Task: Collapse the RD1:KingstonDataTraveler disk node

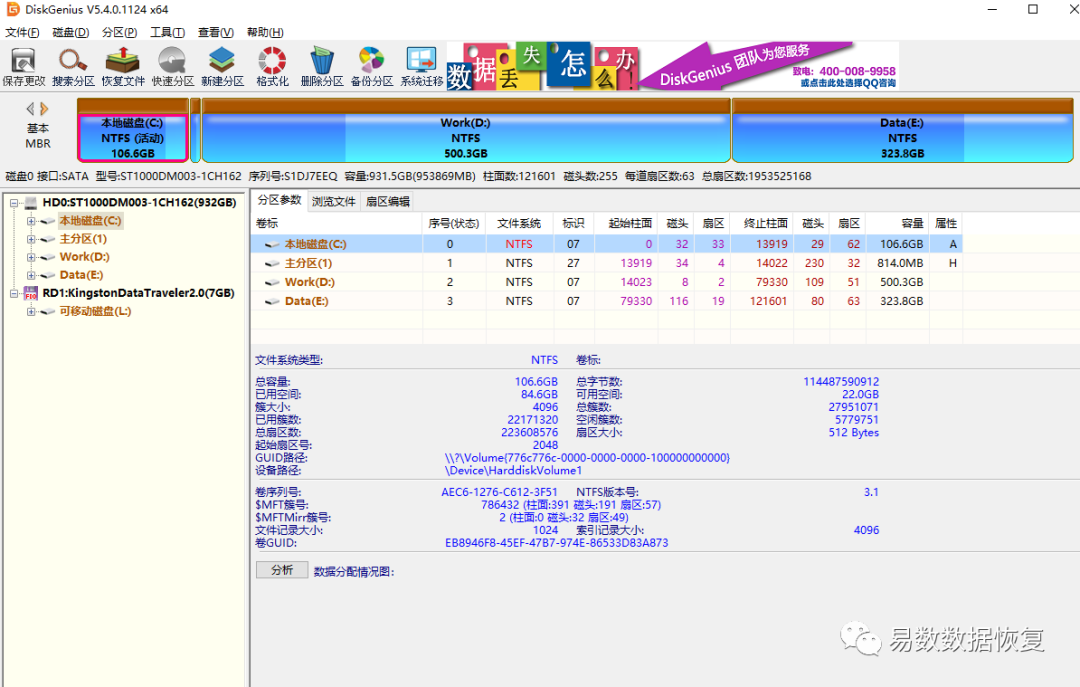Action: click(13, 293)
